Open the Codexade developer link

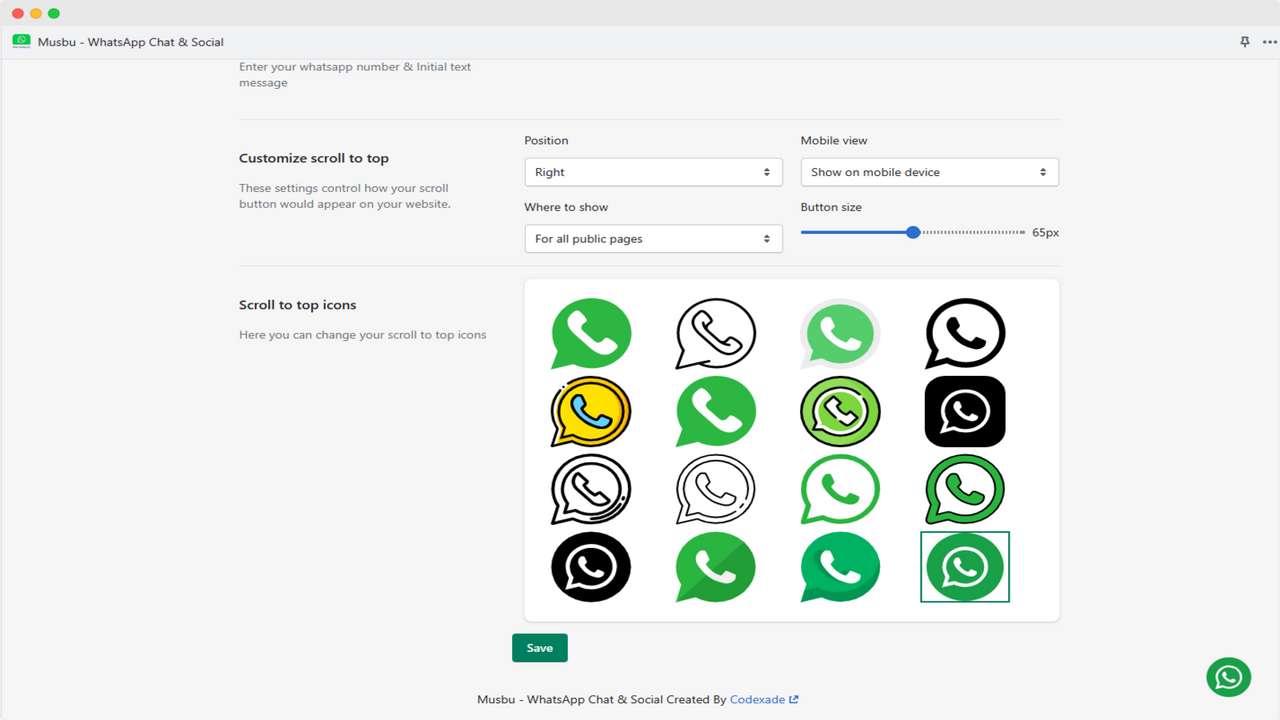click(x=758, y=699)
